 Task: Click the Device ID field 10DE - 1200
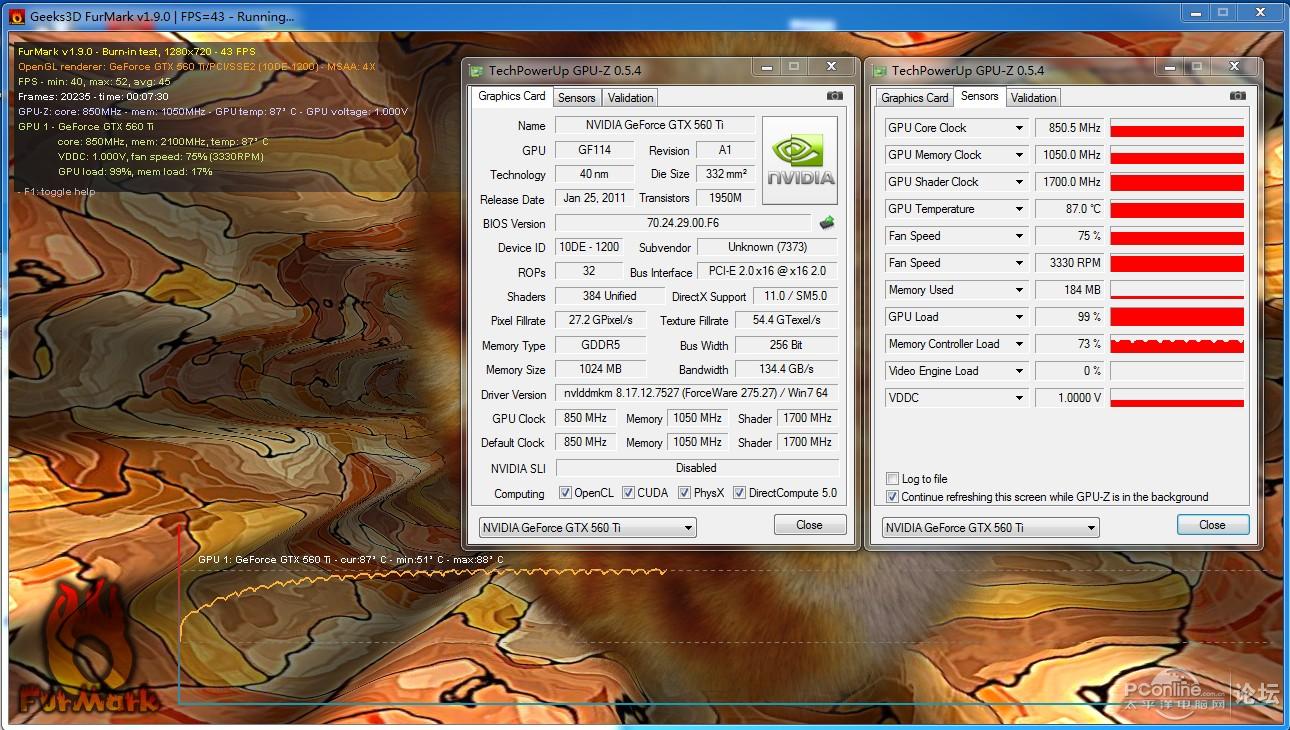pos(589,246)
